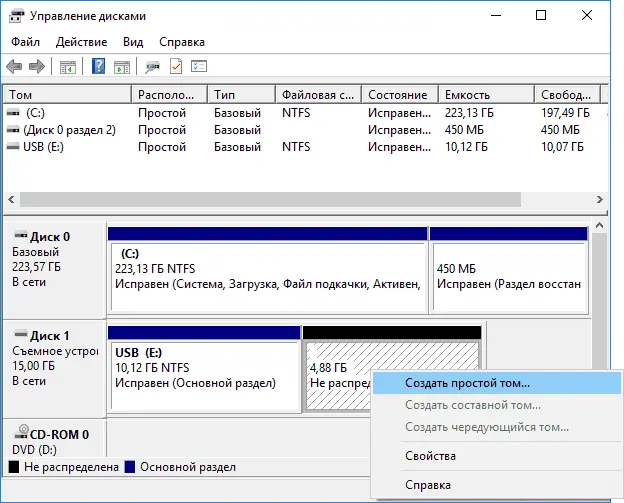
Task: Click the Settings list toolbar icon
Action: 199,66
